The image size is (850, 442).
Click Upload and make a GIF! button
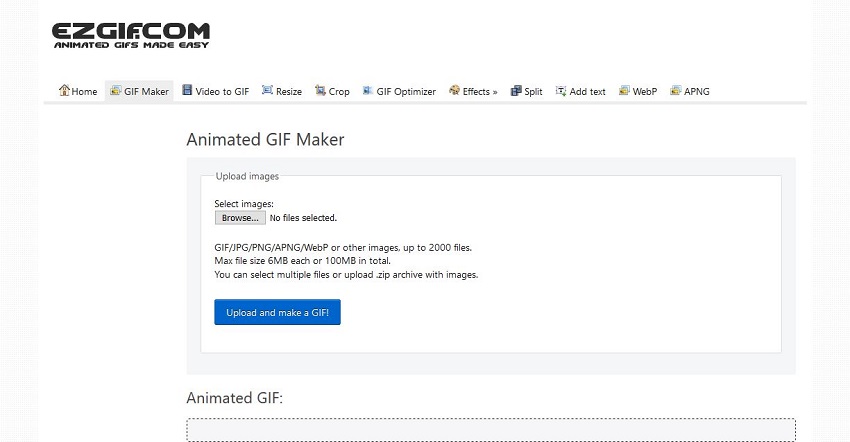tap(277, 312)
